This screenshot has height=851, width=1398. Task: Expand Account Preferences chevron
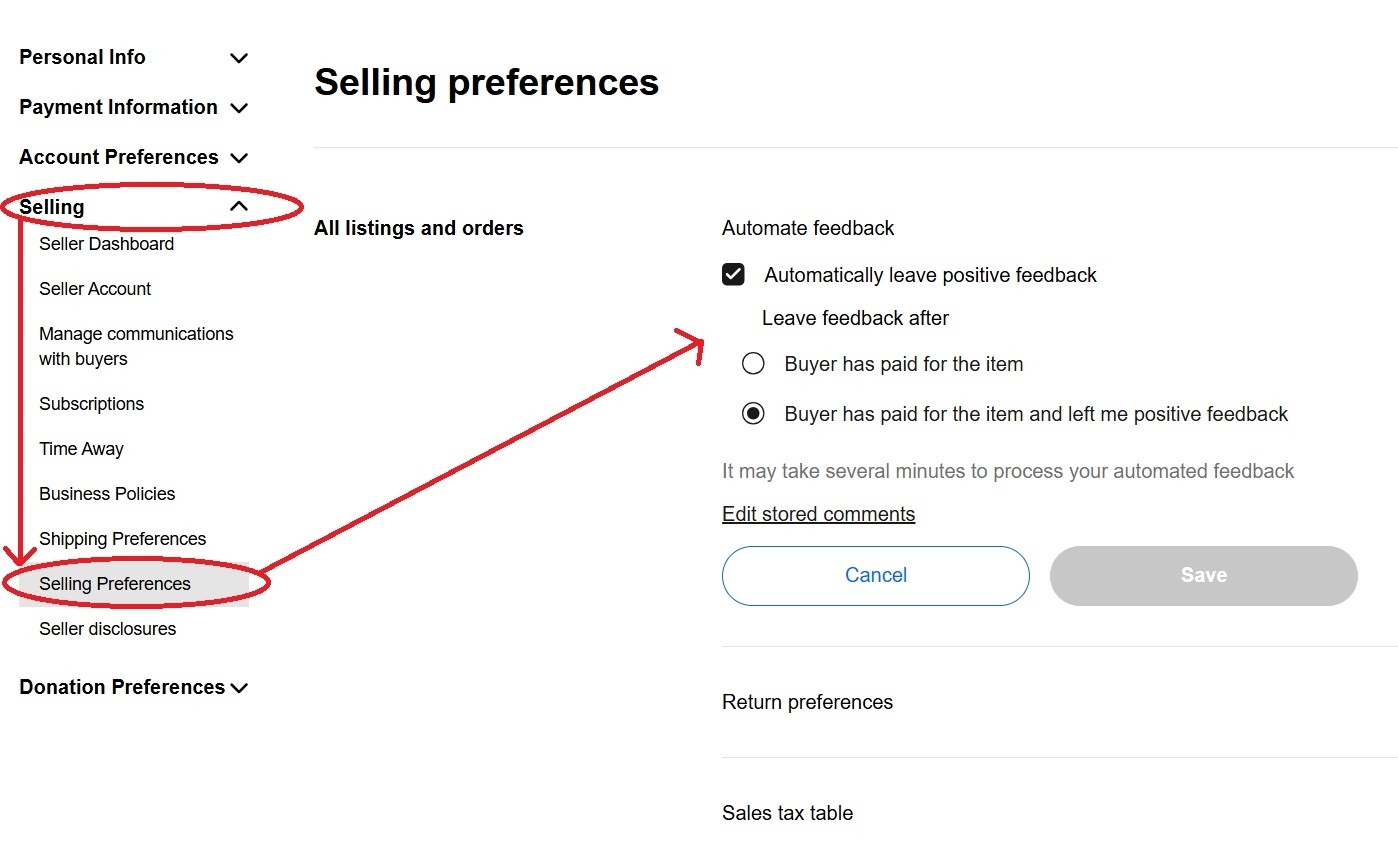click(239, 158)
